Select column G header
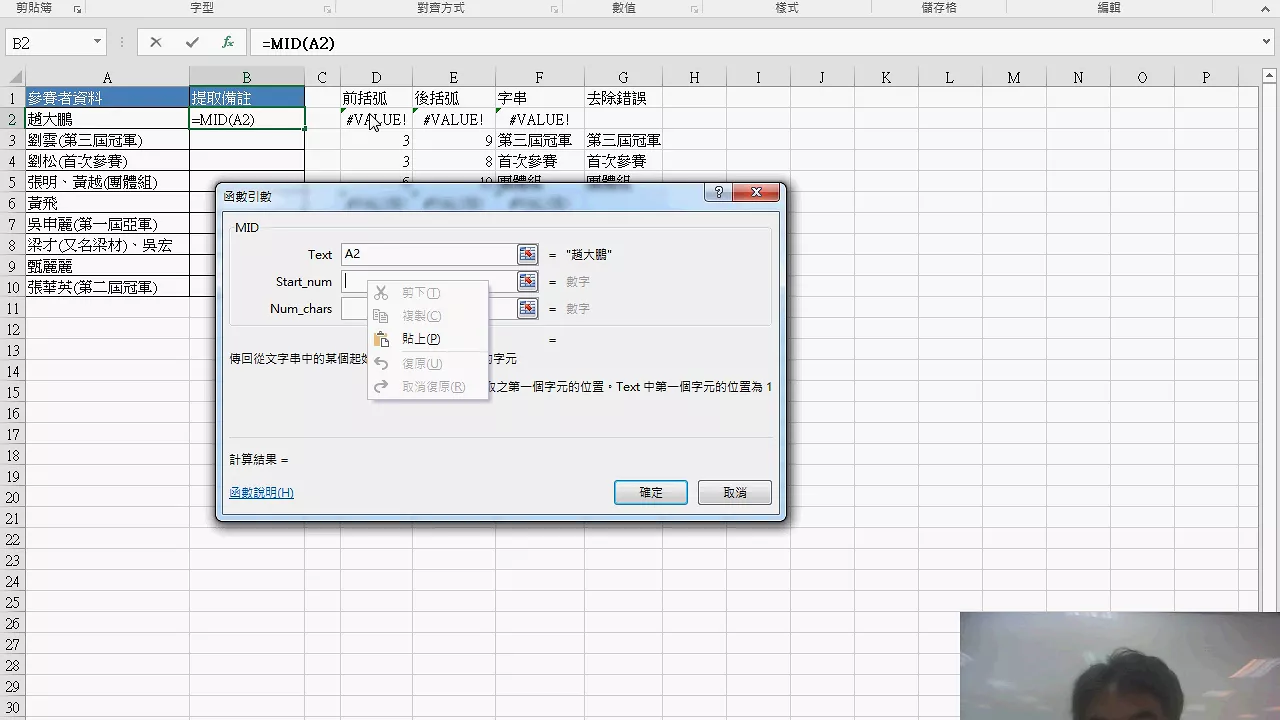Viewport: 1280px width, 720px height. 623,77
